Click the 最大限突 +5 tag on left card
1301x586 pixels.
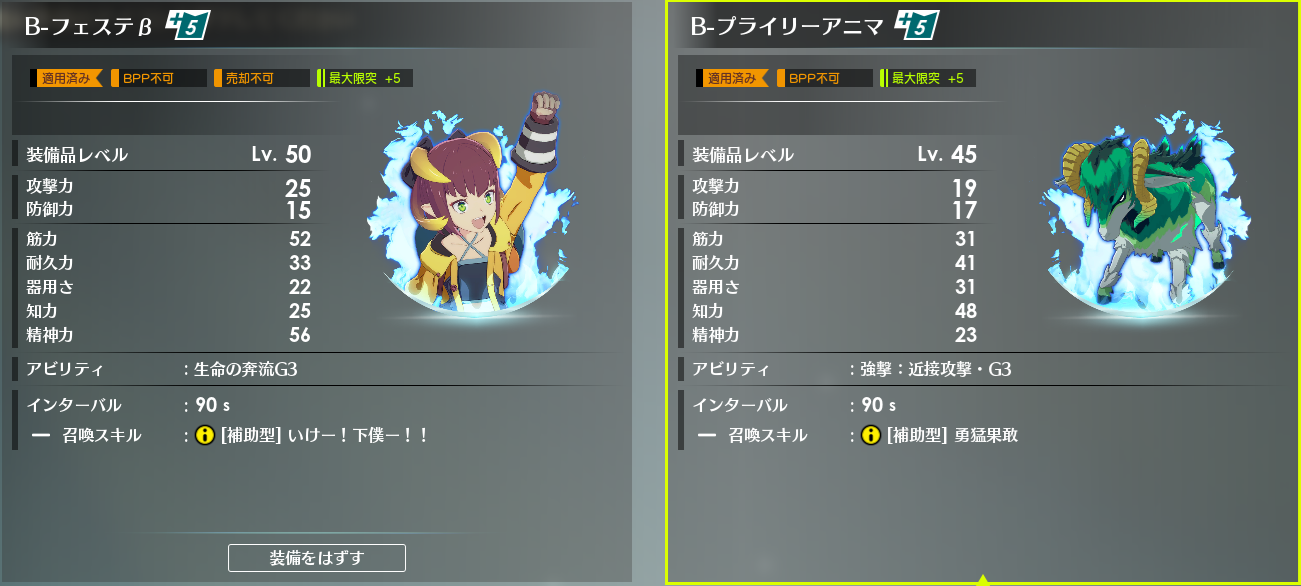click(364, 78)
